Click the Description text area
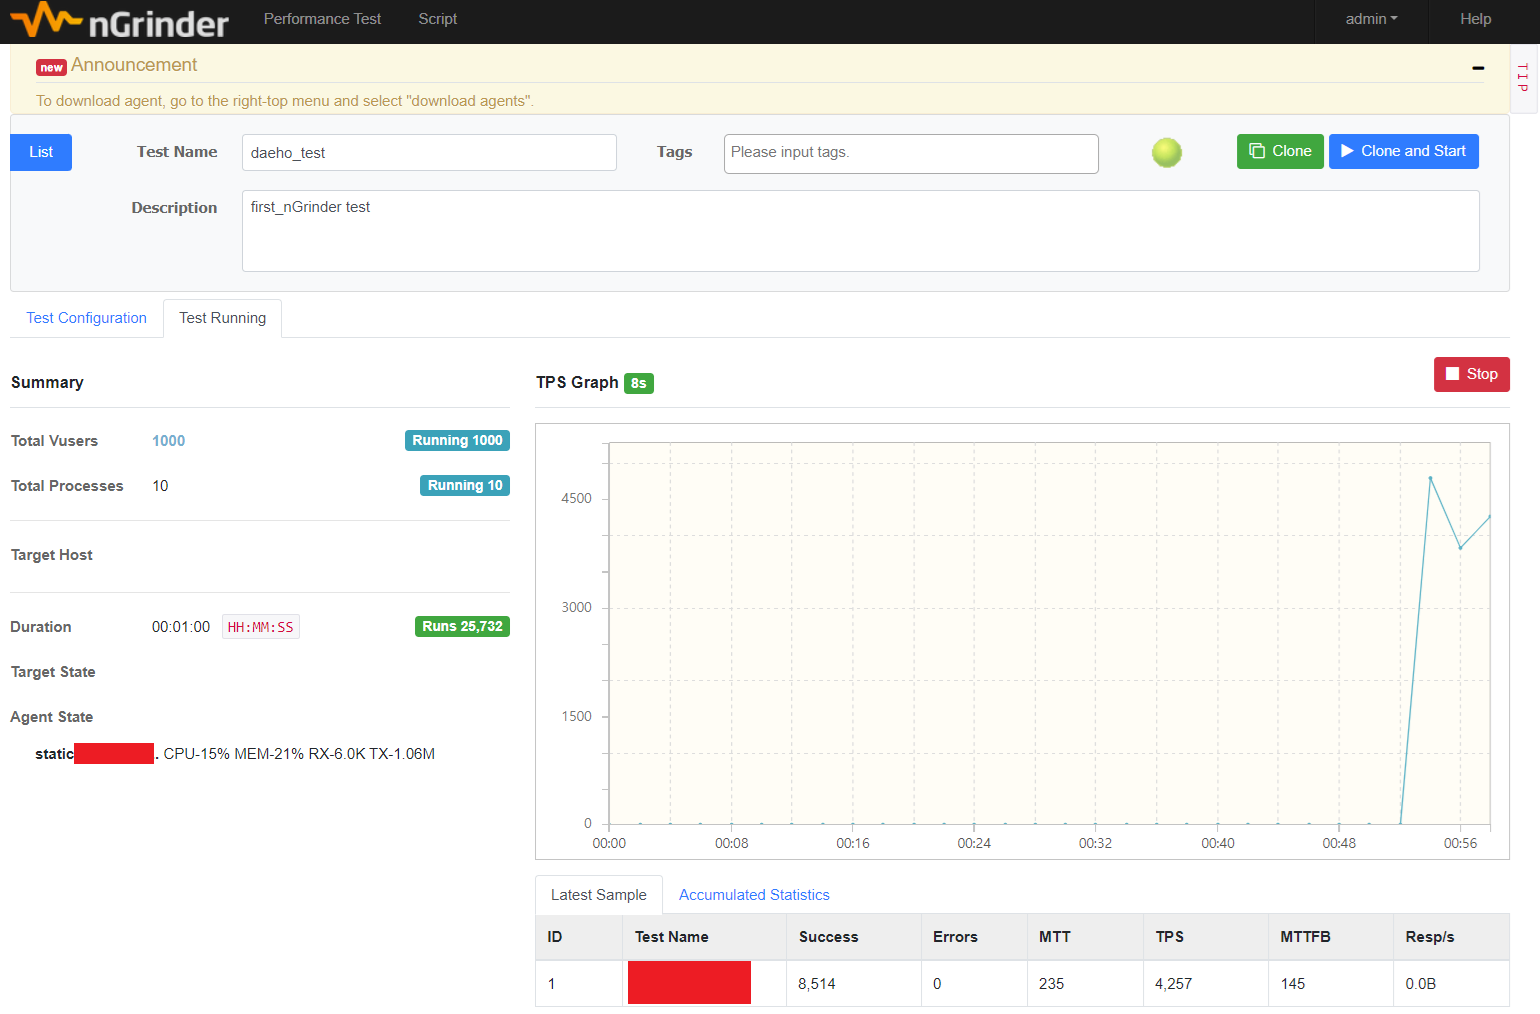1540x1014 pixels. click(x=860, y=231)
